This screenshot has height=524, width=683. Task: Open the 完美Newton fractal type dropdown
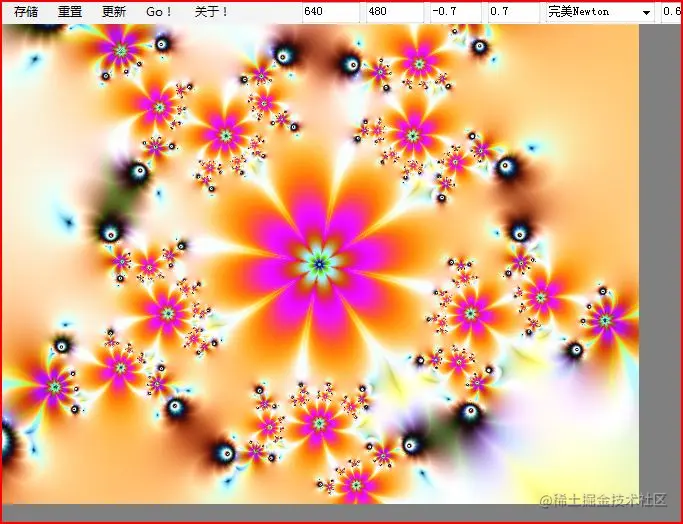coord(600,12)
